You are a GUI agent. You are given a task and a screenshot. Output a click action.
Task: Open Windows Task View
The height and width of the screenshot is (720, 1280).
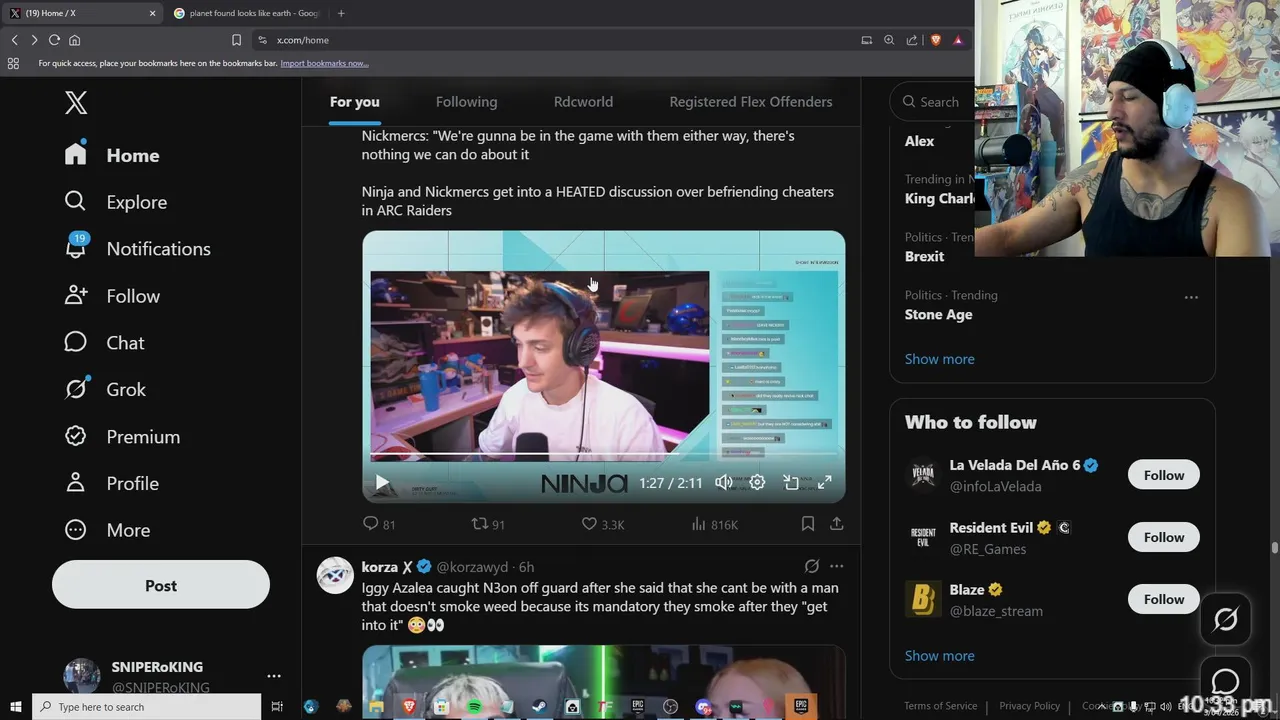tap(278, 707)
